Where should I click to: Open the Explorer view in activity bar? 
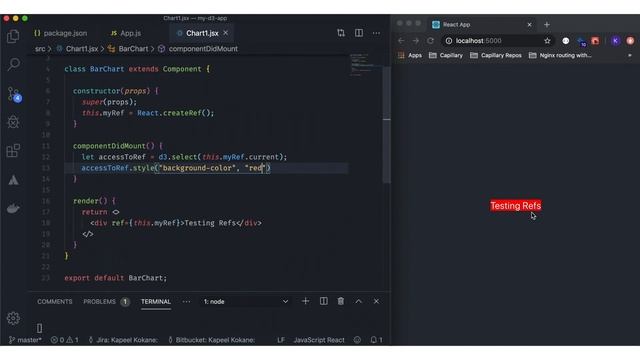[x=13, y=37]
